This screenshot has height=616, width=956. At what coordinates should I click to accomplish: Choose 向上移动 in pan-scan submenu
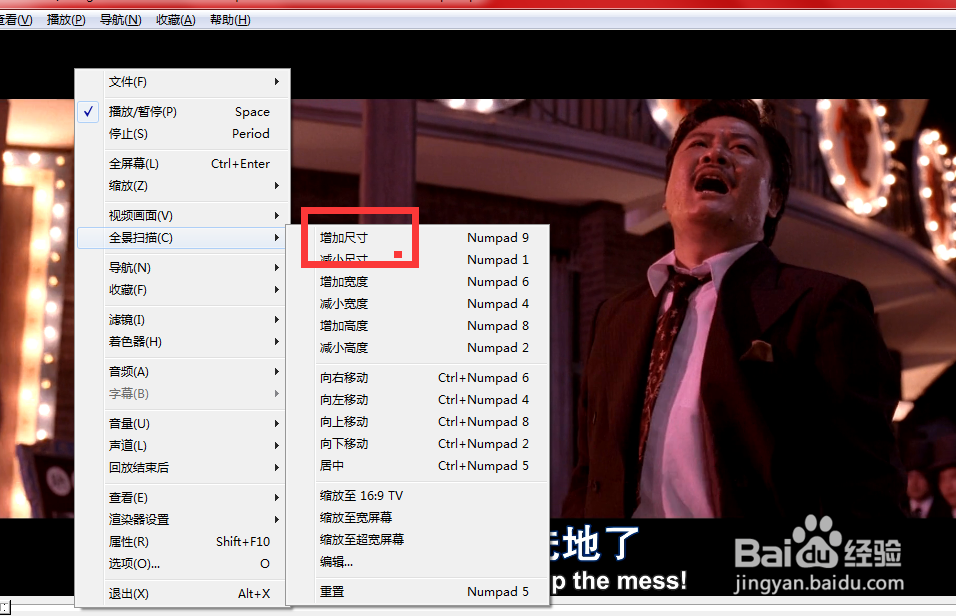418,421
